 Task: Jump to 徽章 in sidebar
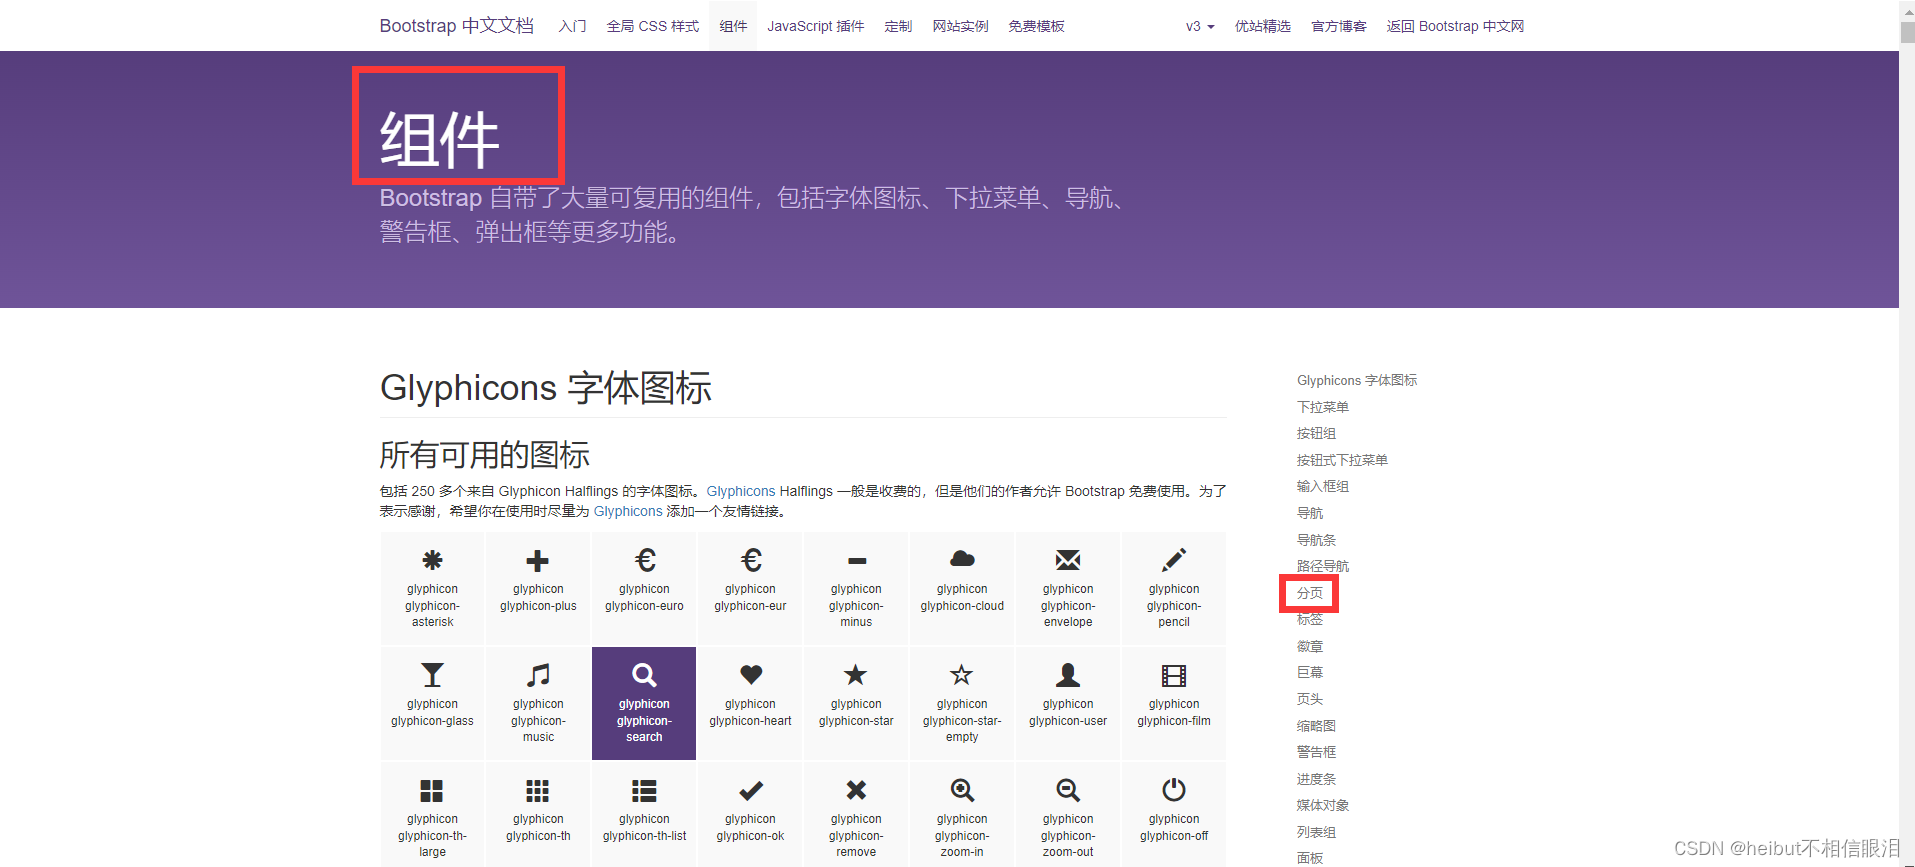1310,646
